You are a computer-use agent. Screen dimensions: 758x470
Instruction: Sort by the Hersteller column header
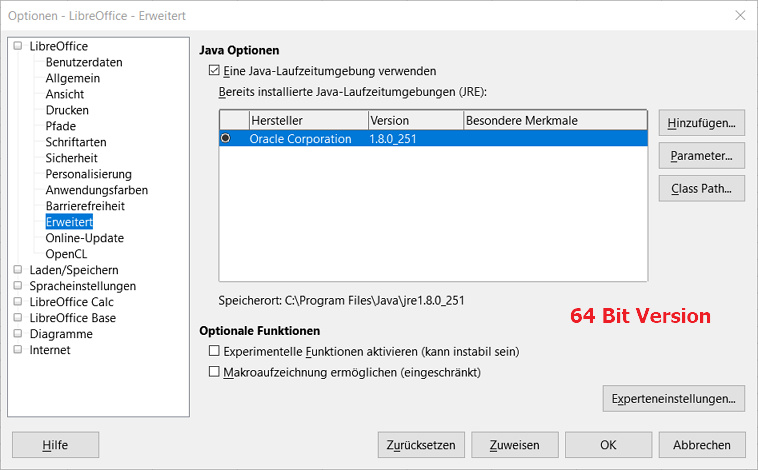(x=308, y=120)
